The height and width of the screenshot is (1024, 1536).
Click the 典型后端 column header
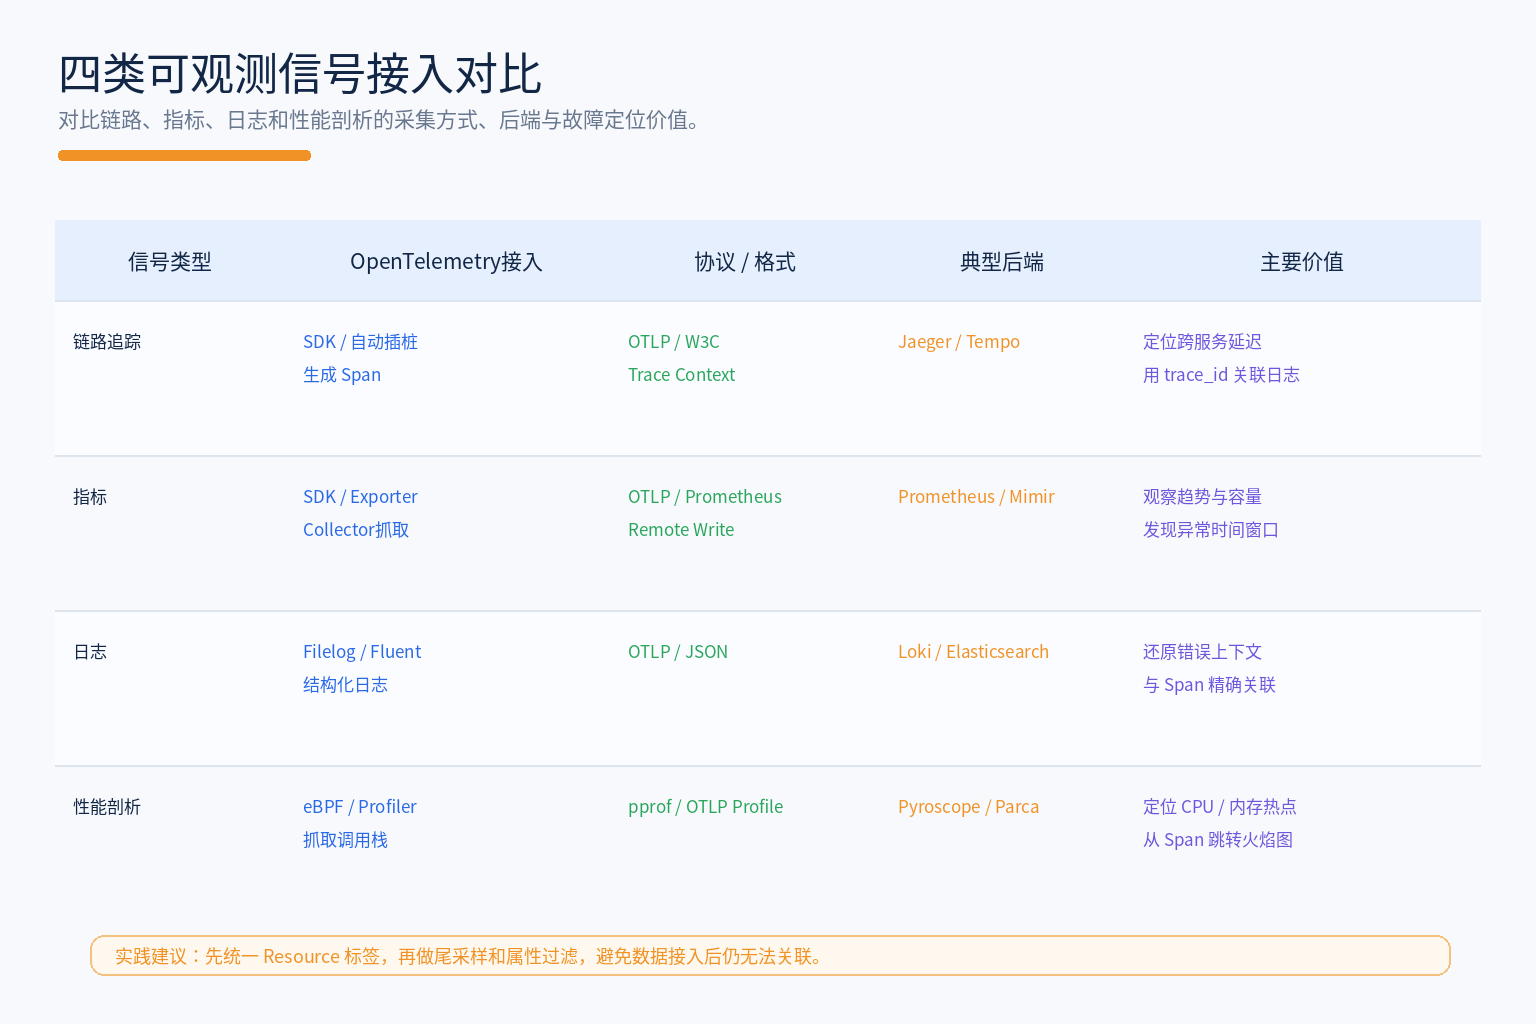pyautogui.click(x=1002, y=262)
